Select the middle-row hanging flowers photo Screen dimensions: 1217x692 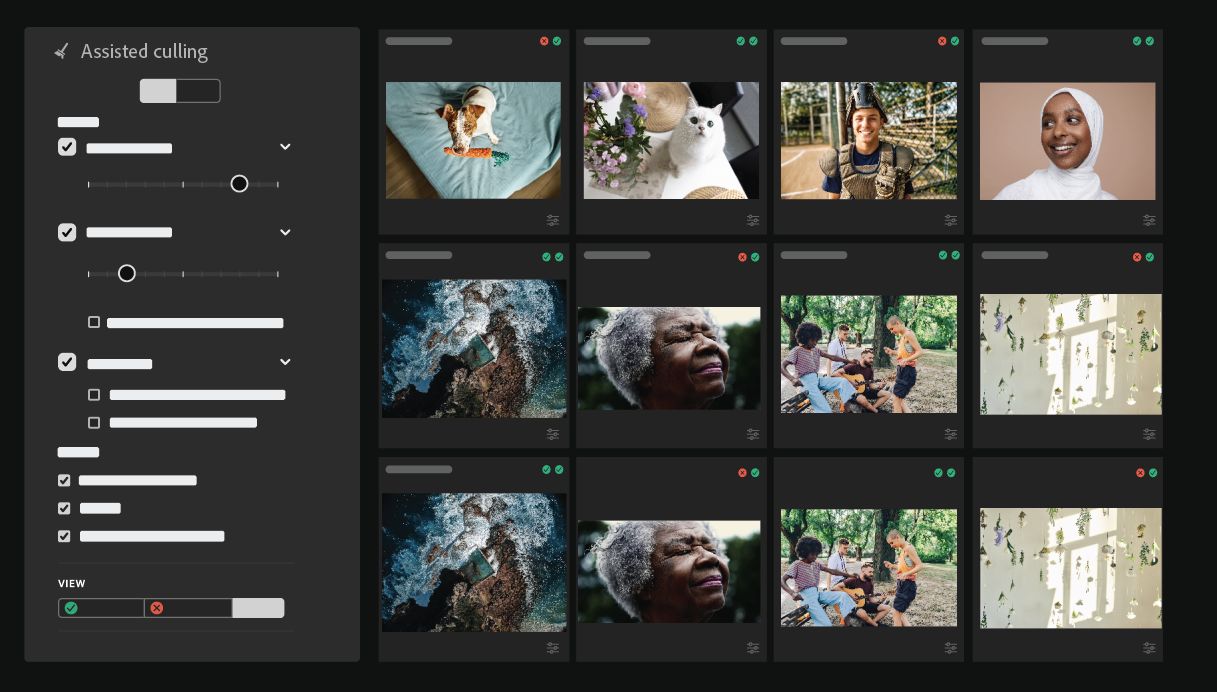[x=1071, y=354]
